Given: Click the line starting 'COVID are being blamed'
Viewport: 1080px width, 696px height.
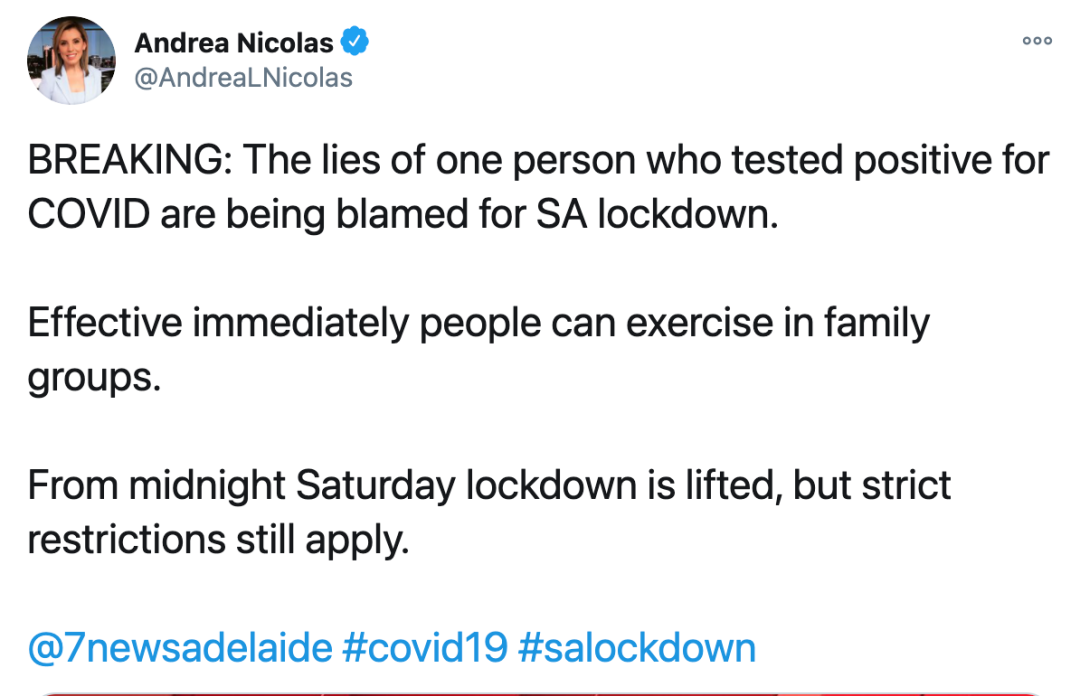Looking at the screenshot, I should (400, 215).
